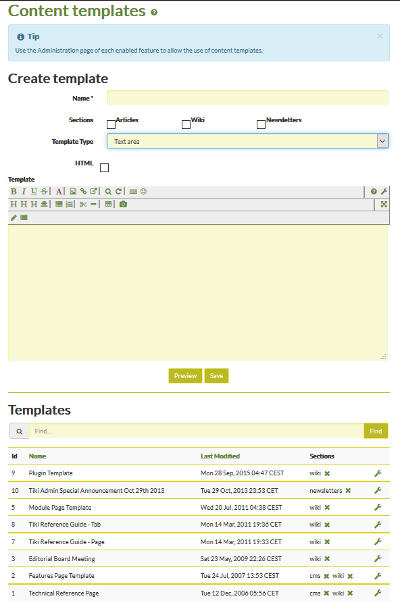Enable the Newsletters section checkbox

pos(261,124)
